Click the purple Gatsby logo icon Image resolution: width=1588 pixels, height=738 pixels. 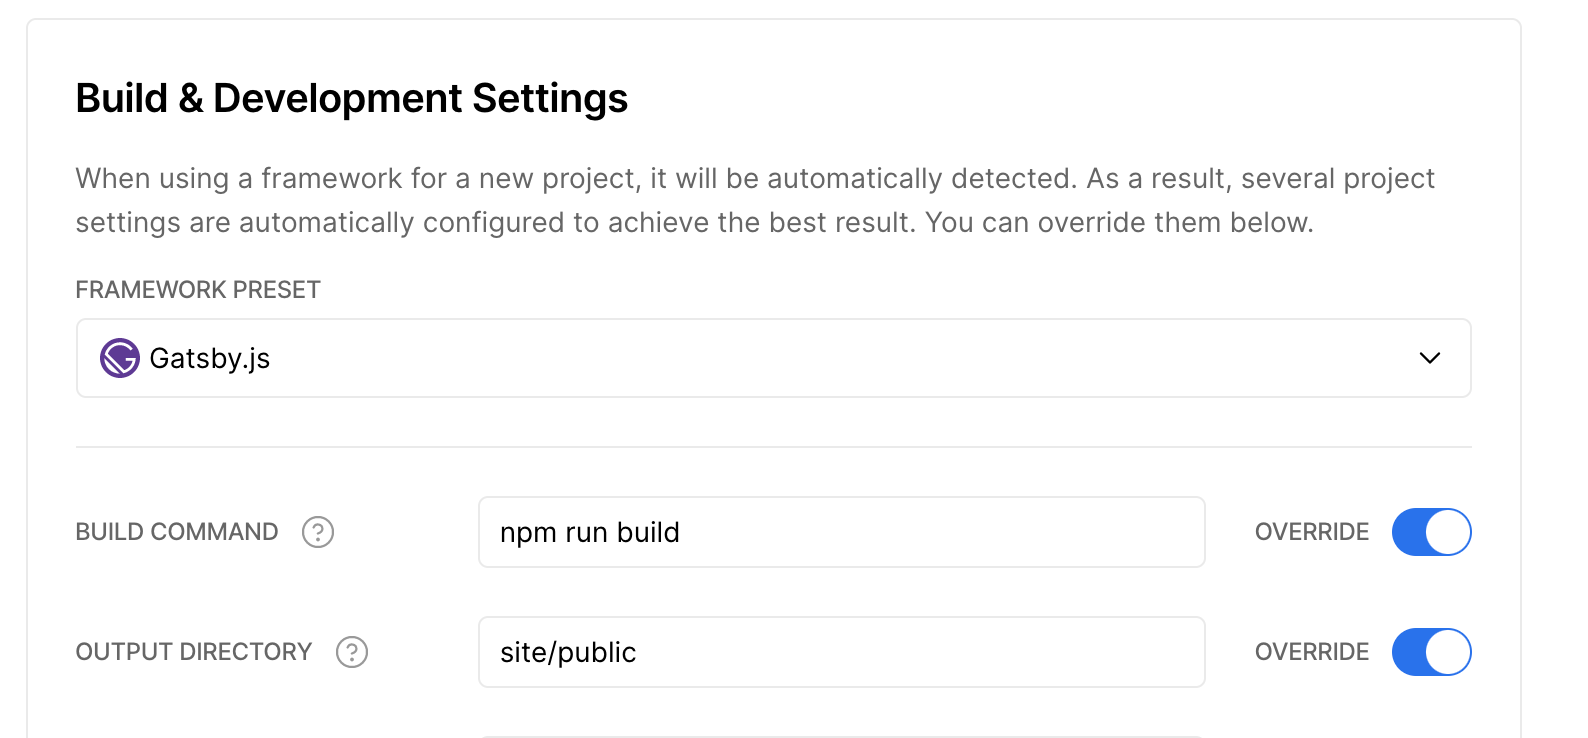120,358
